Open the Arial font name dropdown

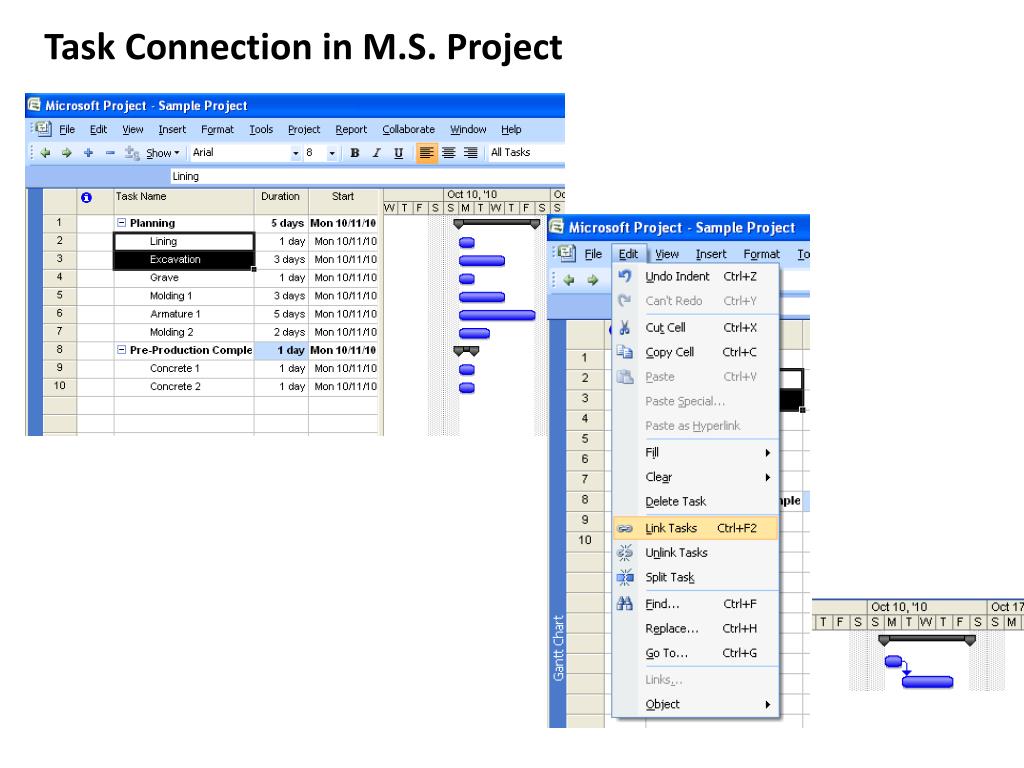coord(296,153)
